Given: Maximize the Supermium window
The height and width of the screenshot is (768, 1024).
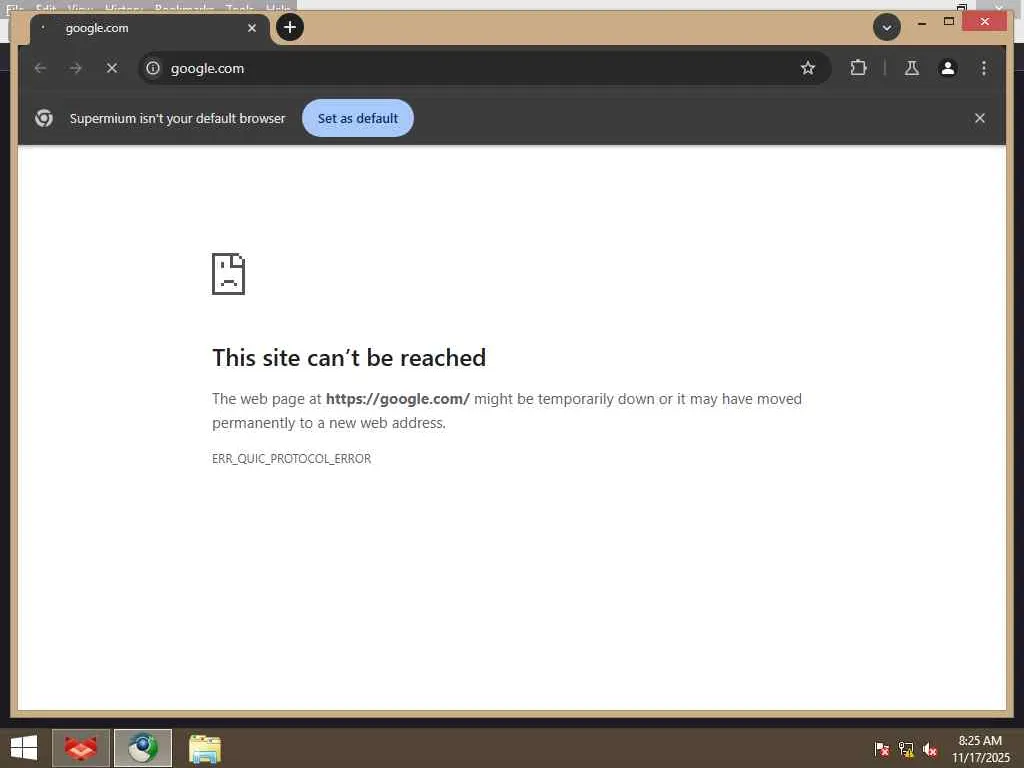Looking at the screenshot, I should pos(949,22).
